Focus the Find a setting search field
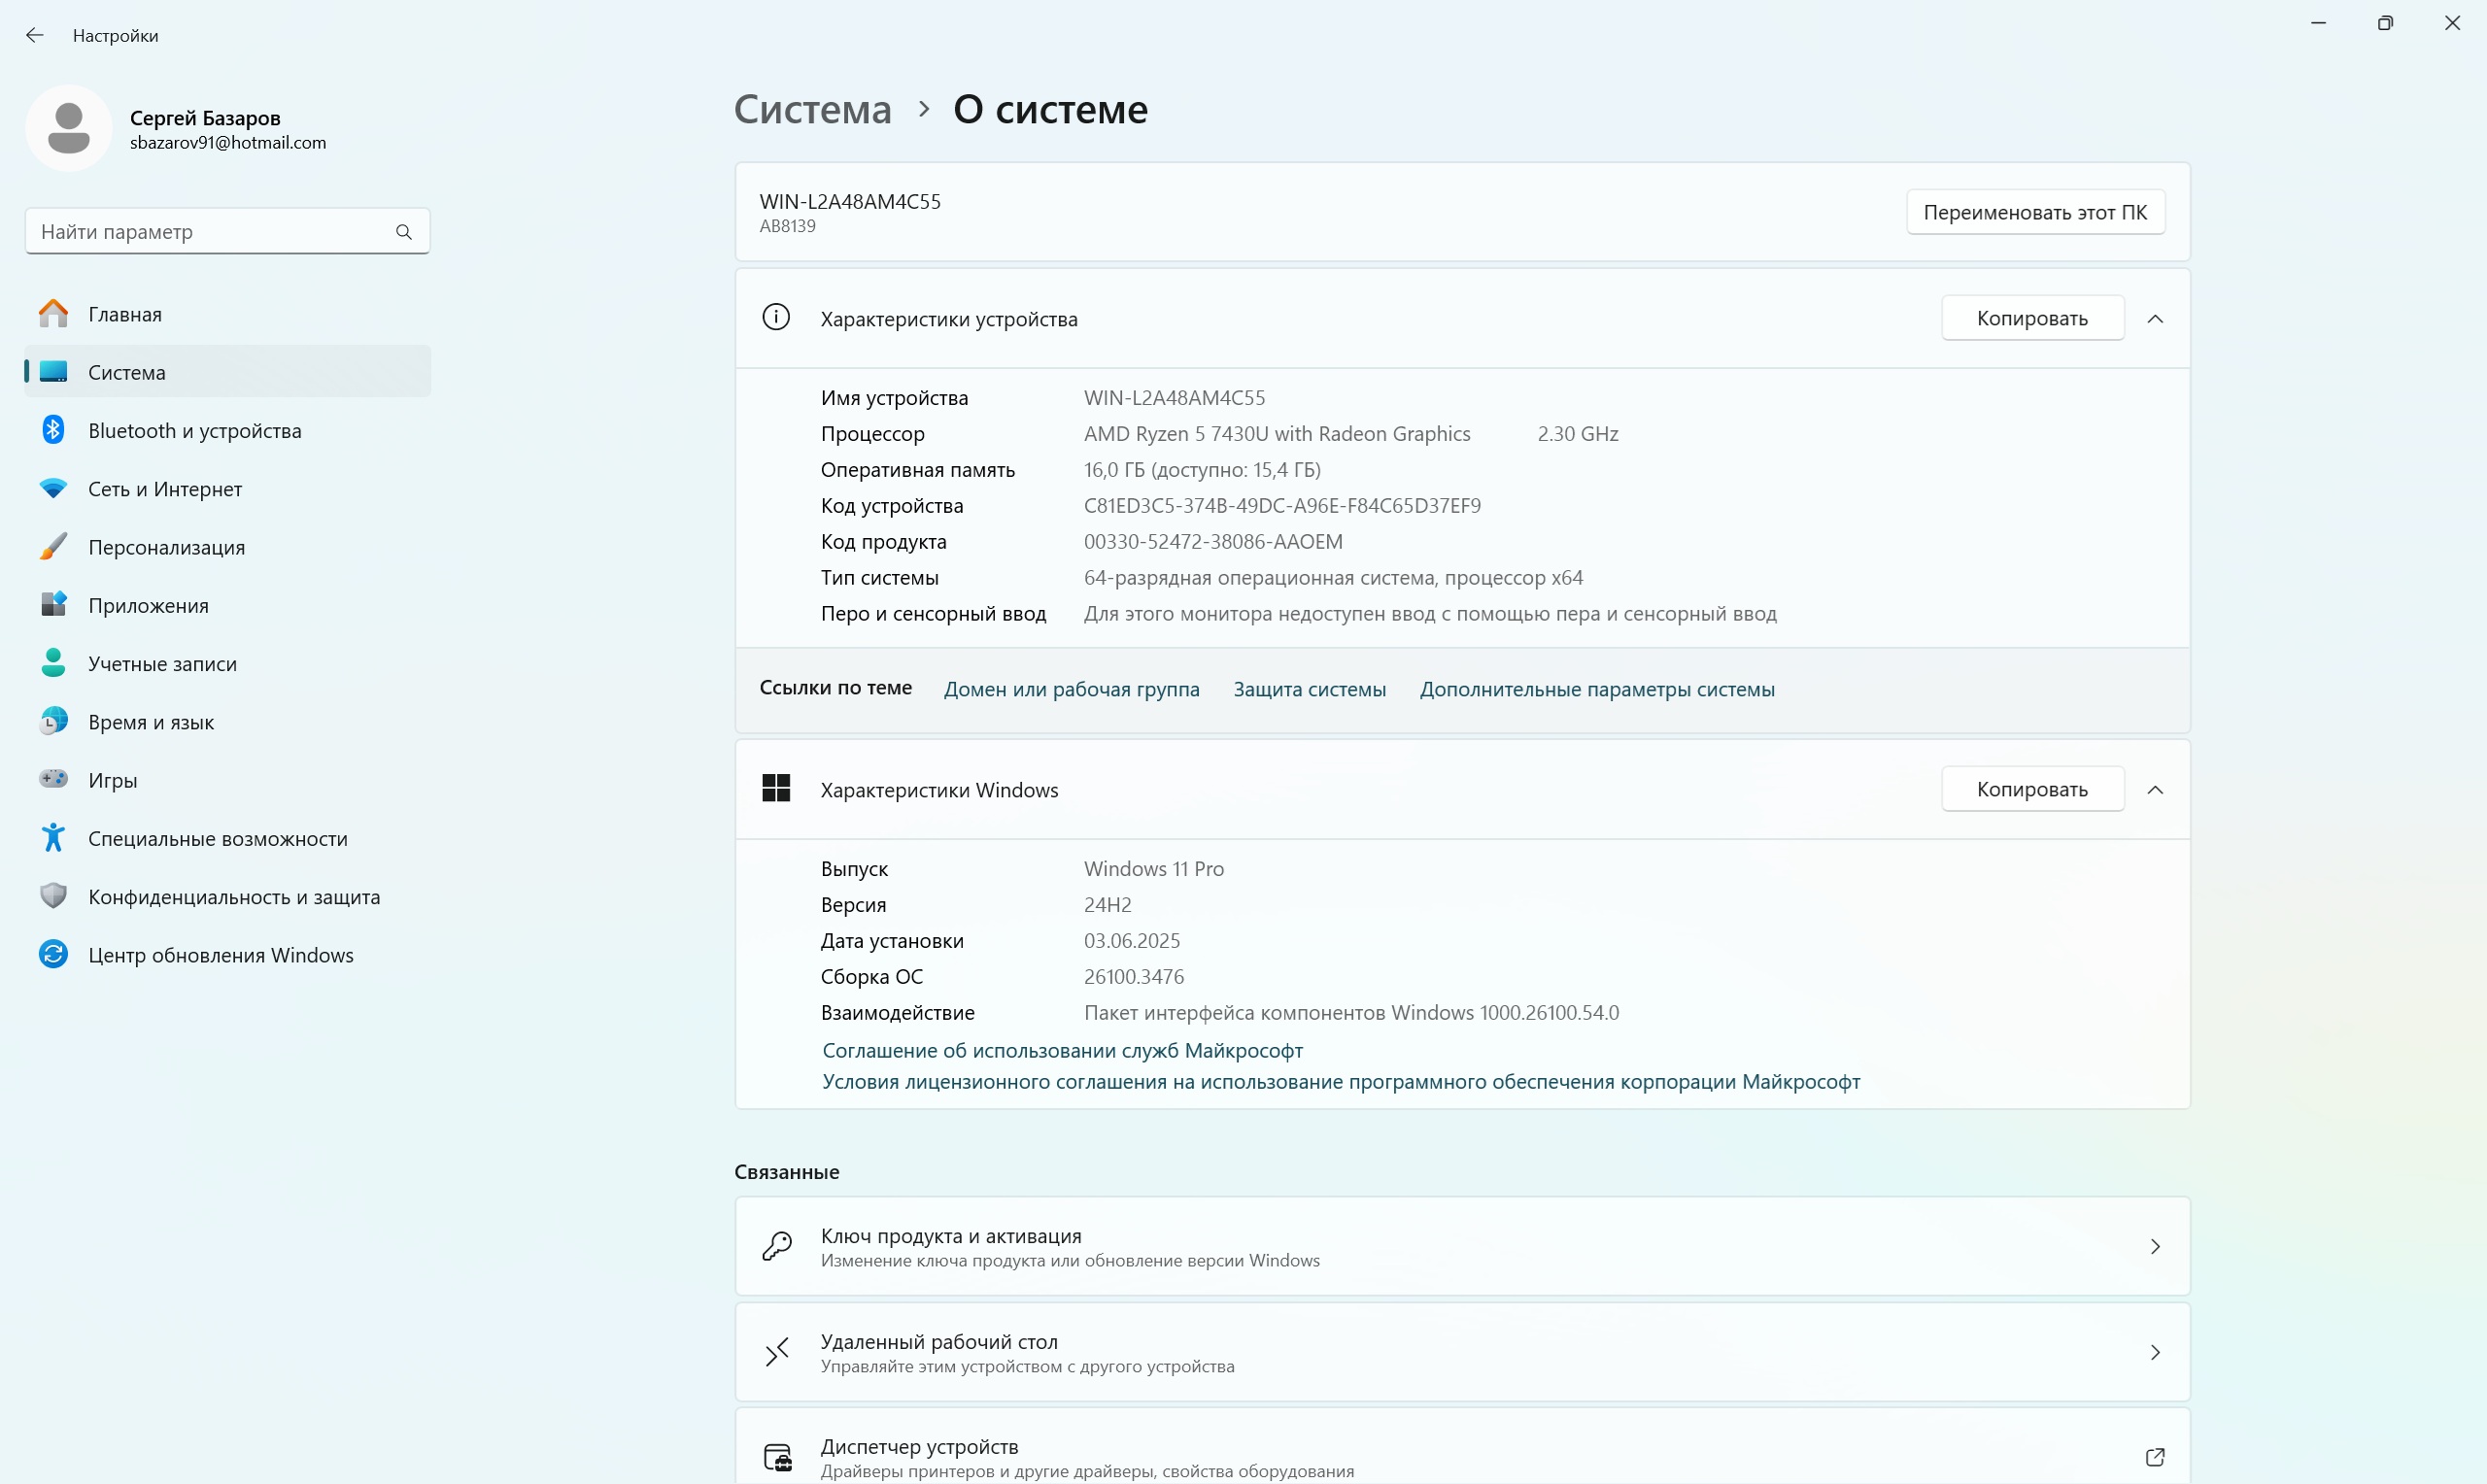2487x1484 pixels. coord(210,232)
